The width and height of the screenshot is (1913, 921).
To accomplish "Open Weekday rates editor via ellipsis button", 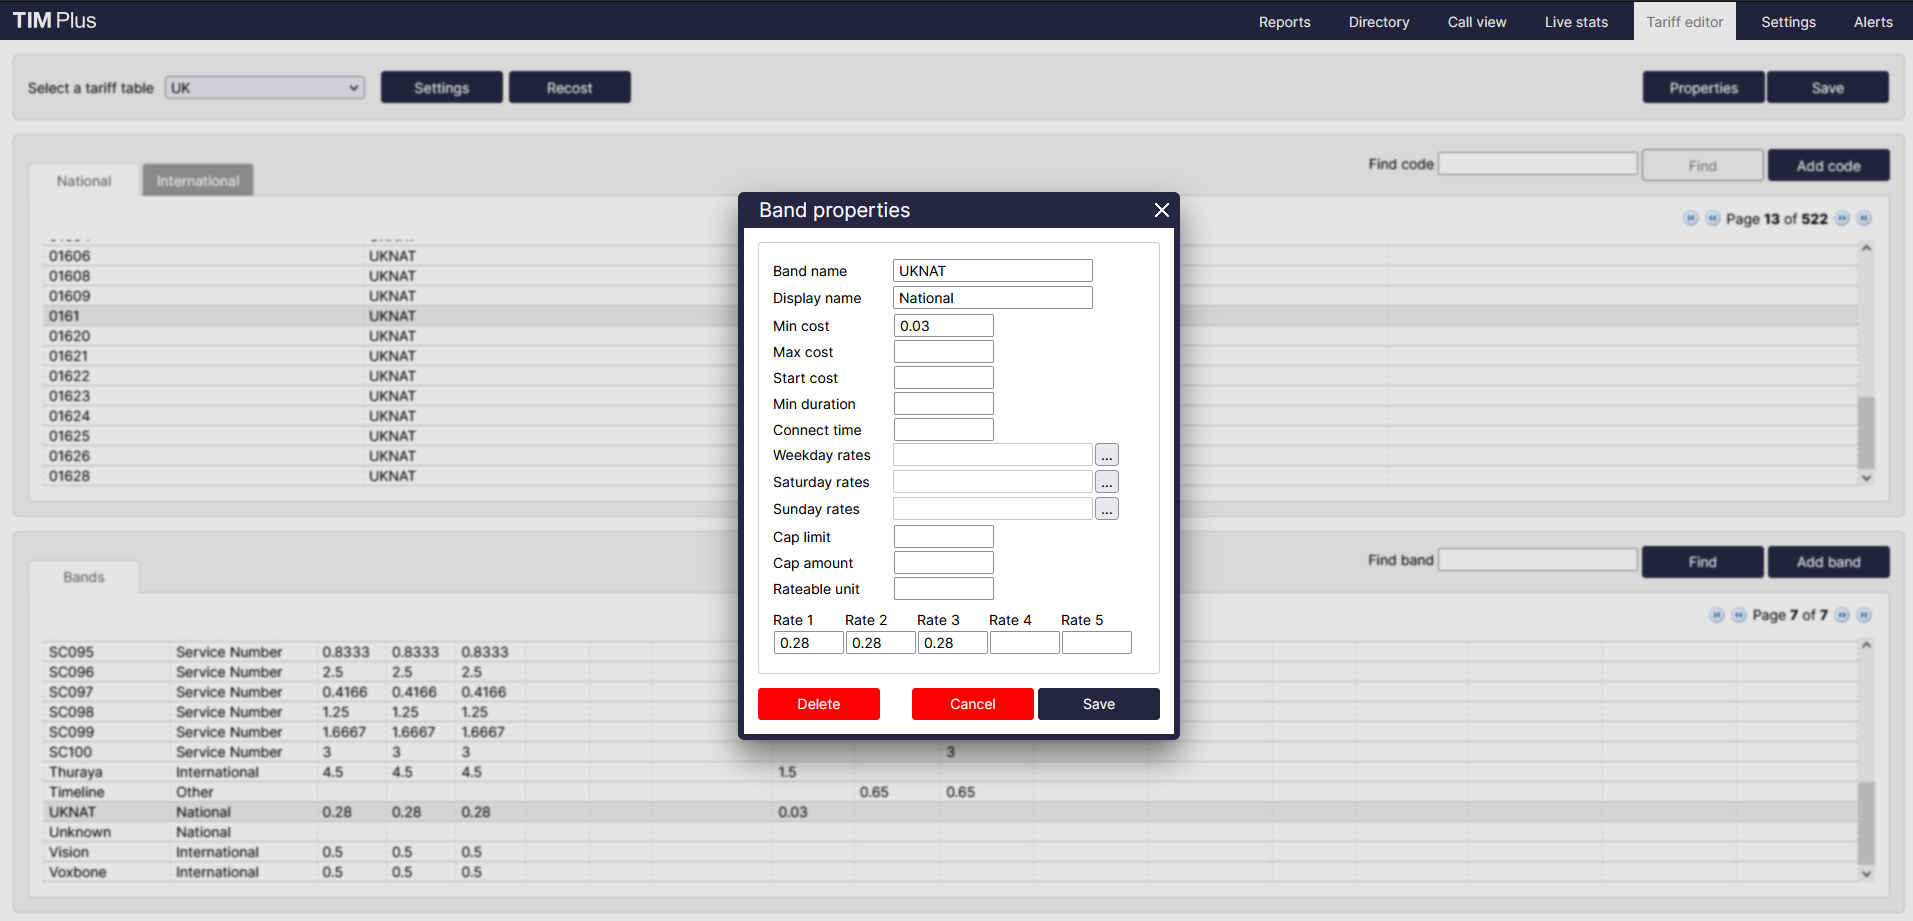I will (x=1106, y=456).
